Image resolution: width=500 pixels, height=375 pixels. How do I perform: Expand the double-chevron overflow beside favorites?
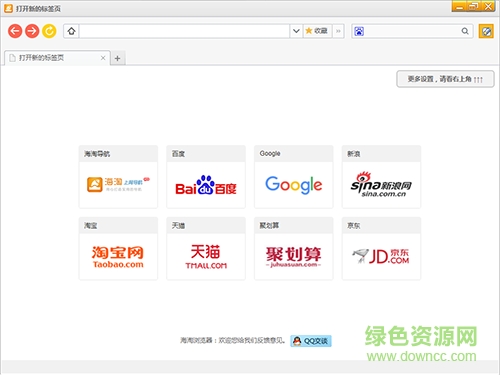(x=338, y=31)
